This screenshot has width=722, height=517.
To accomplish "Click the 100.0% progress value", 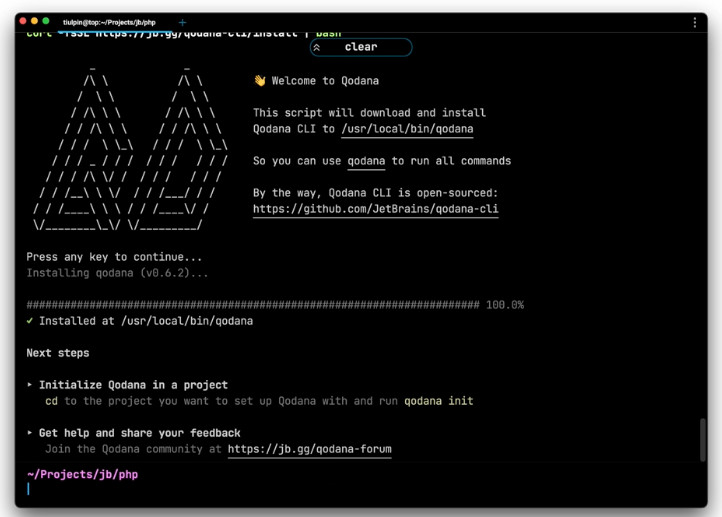I will [505, 305].
